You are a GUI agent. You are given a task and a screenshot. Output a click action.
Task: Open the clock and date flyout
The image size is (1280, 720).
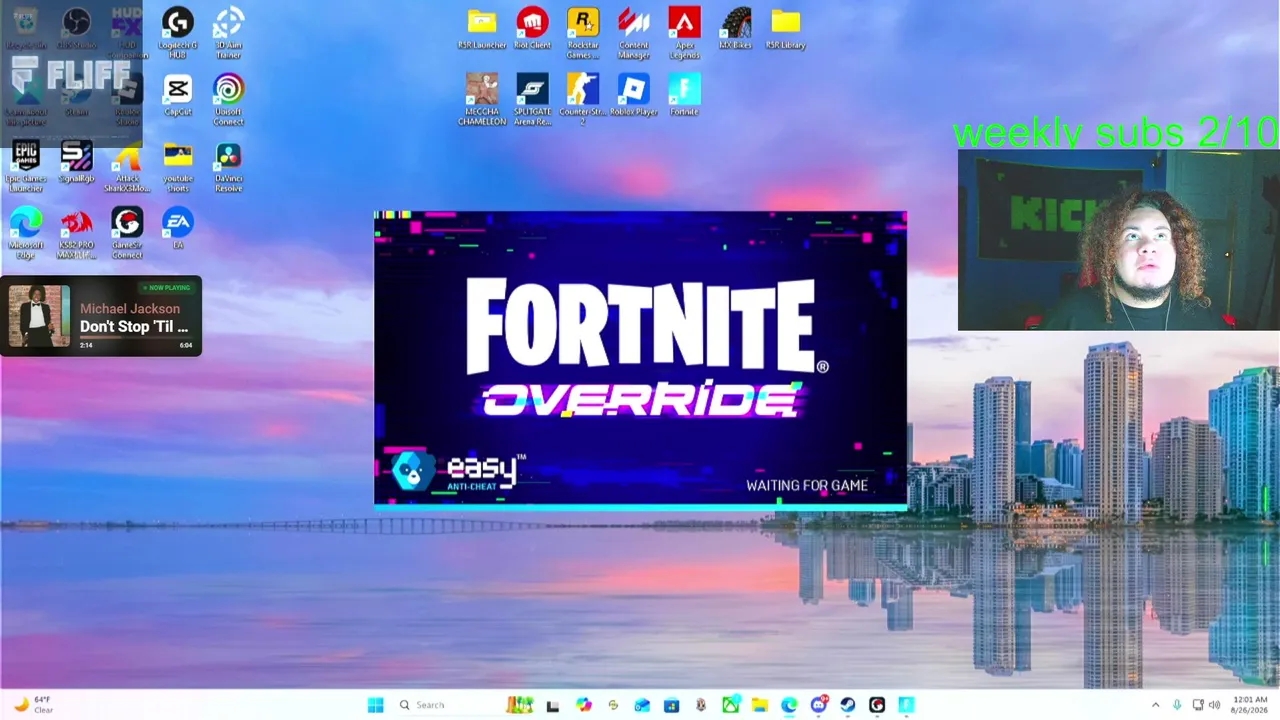pyautogui.click(x=1250, y=705)
